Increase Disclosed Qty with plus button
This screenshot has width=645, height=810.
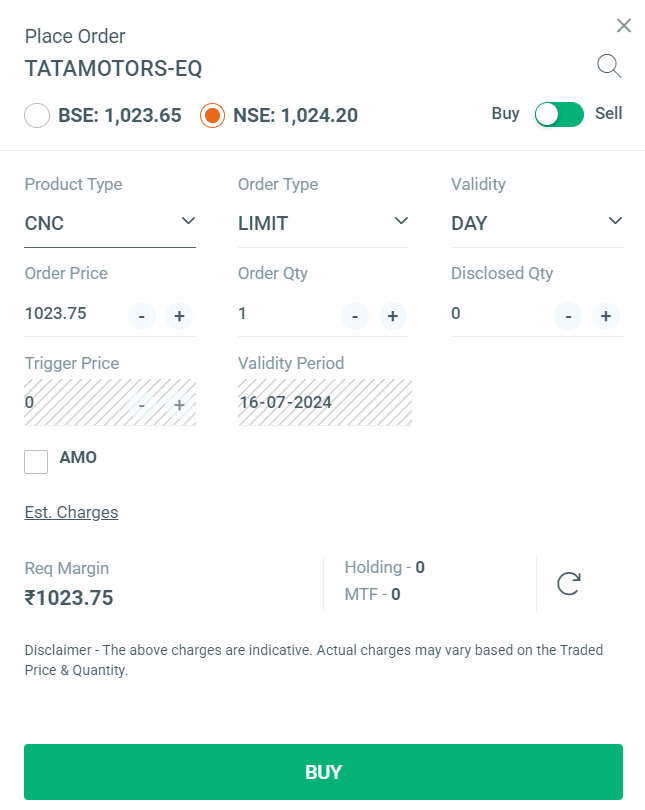605,316
